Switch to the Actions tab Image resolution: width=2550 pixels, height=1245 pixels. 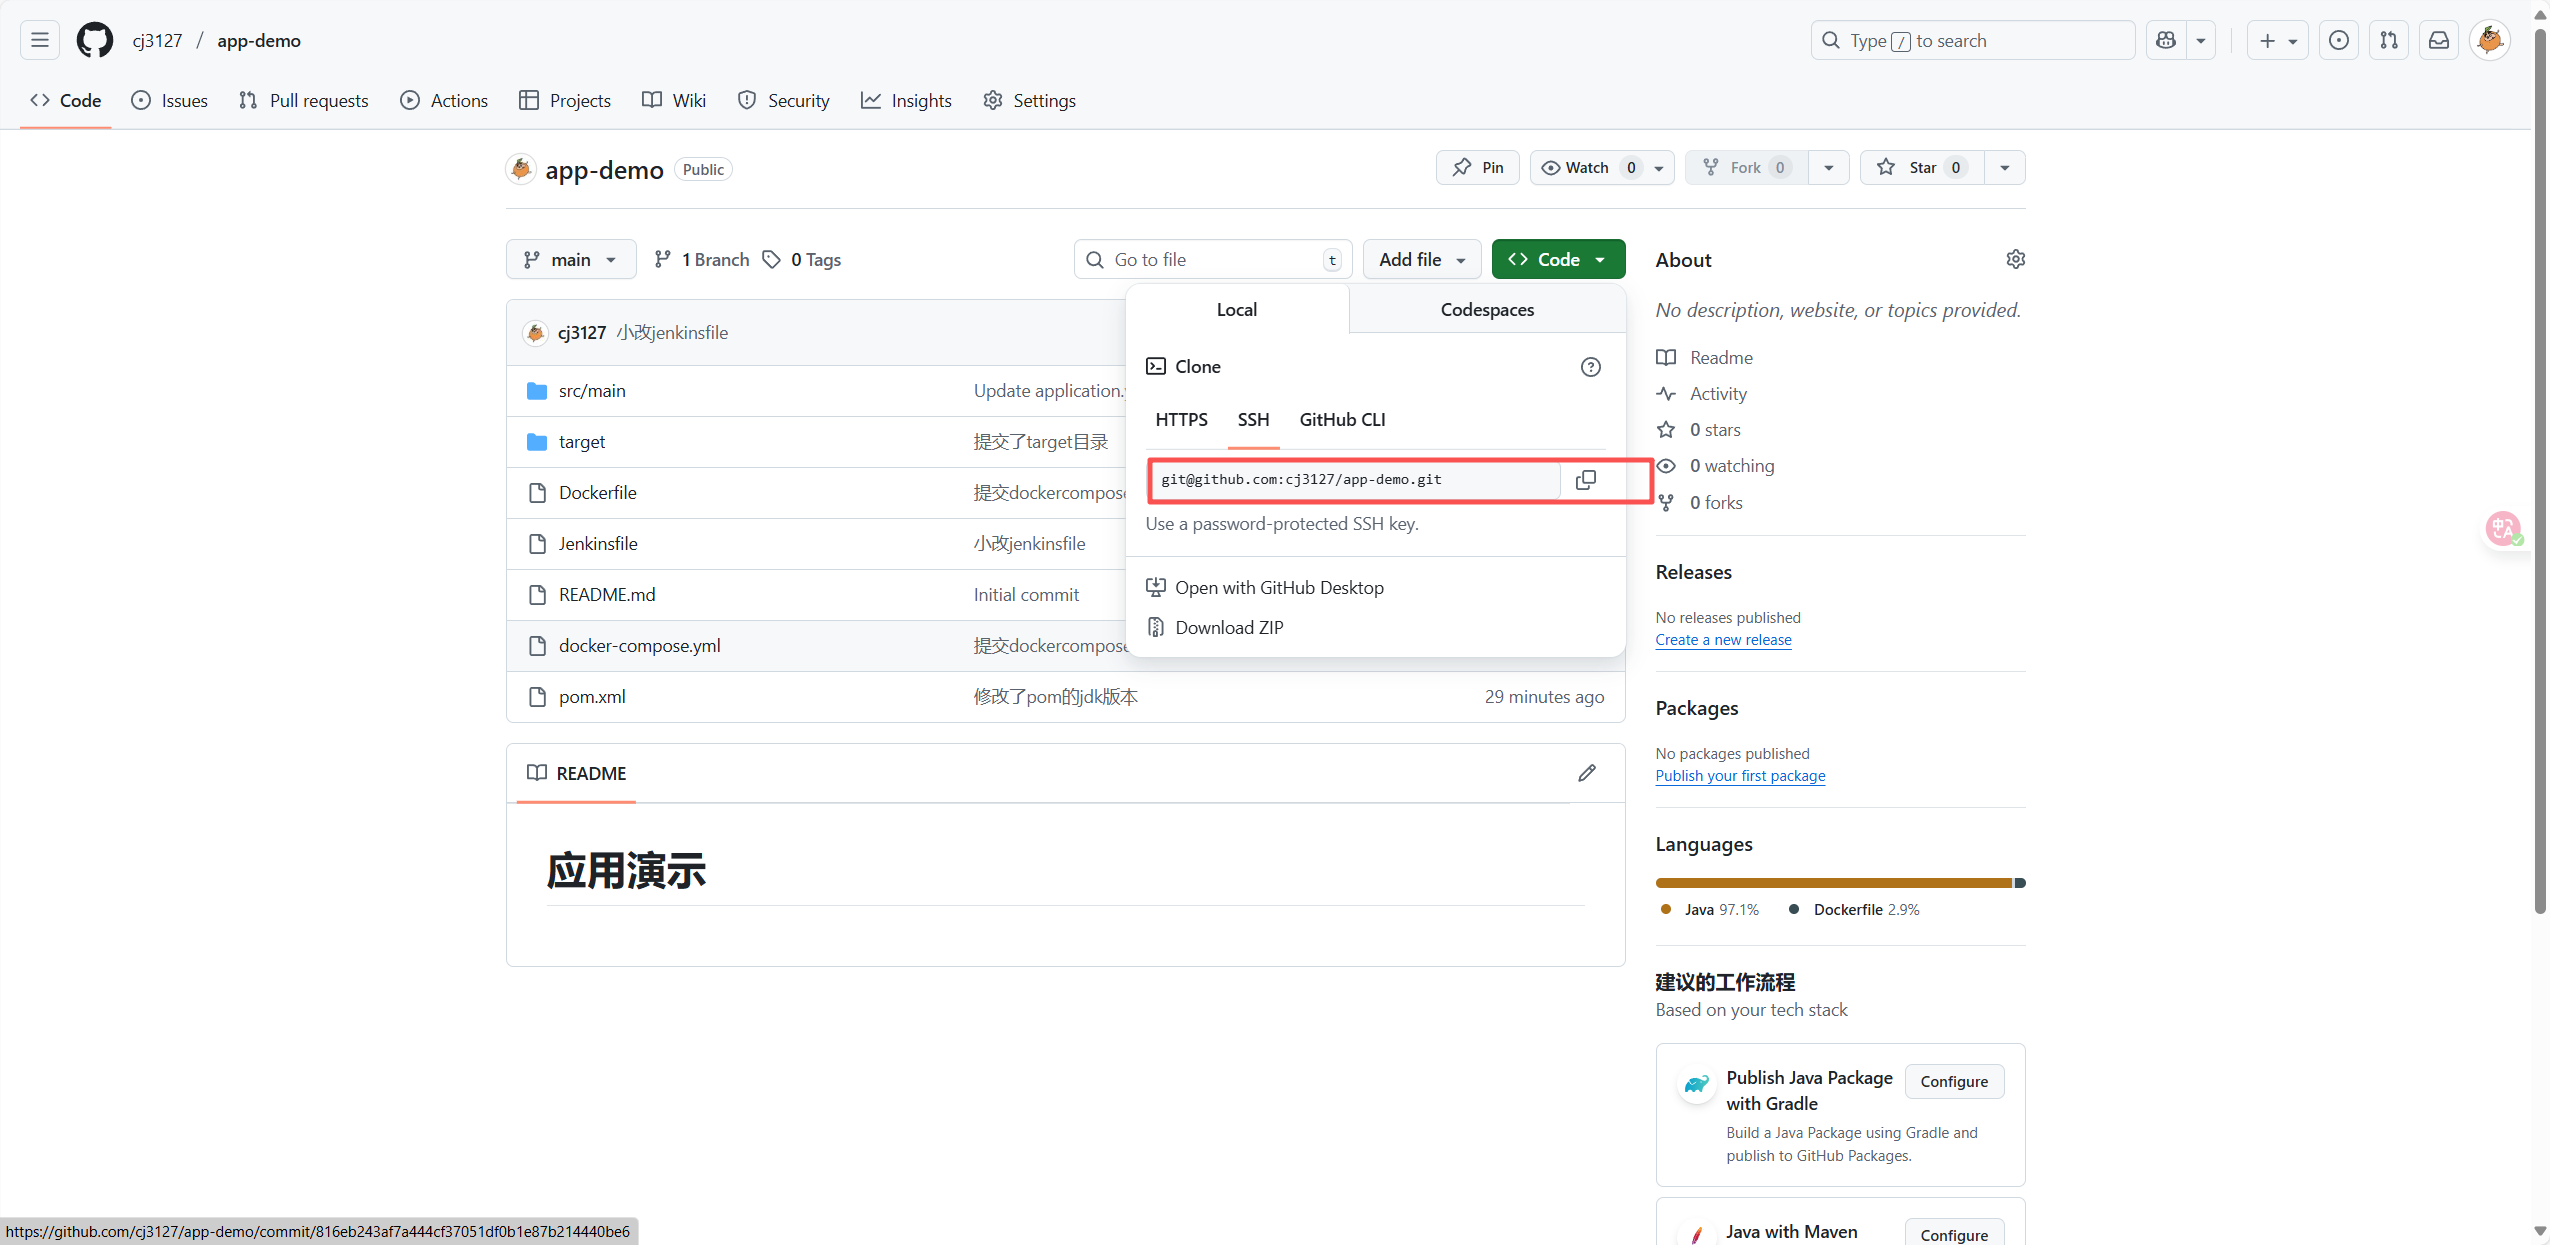(444, 101)
